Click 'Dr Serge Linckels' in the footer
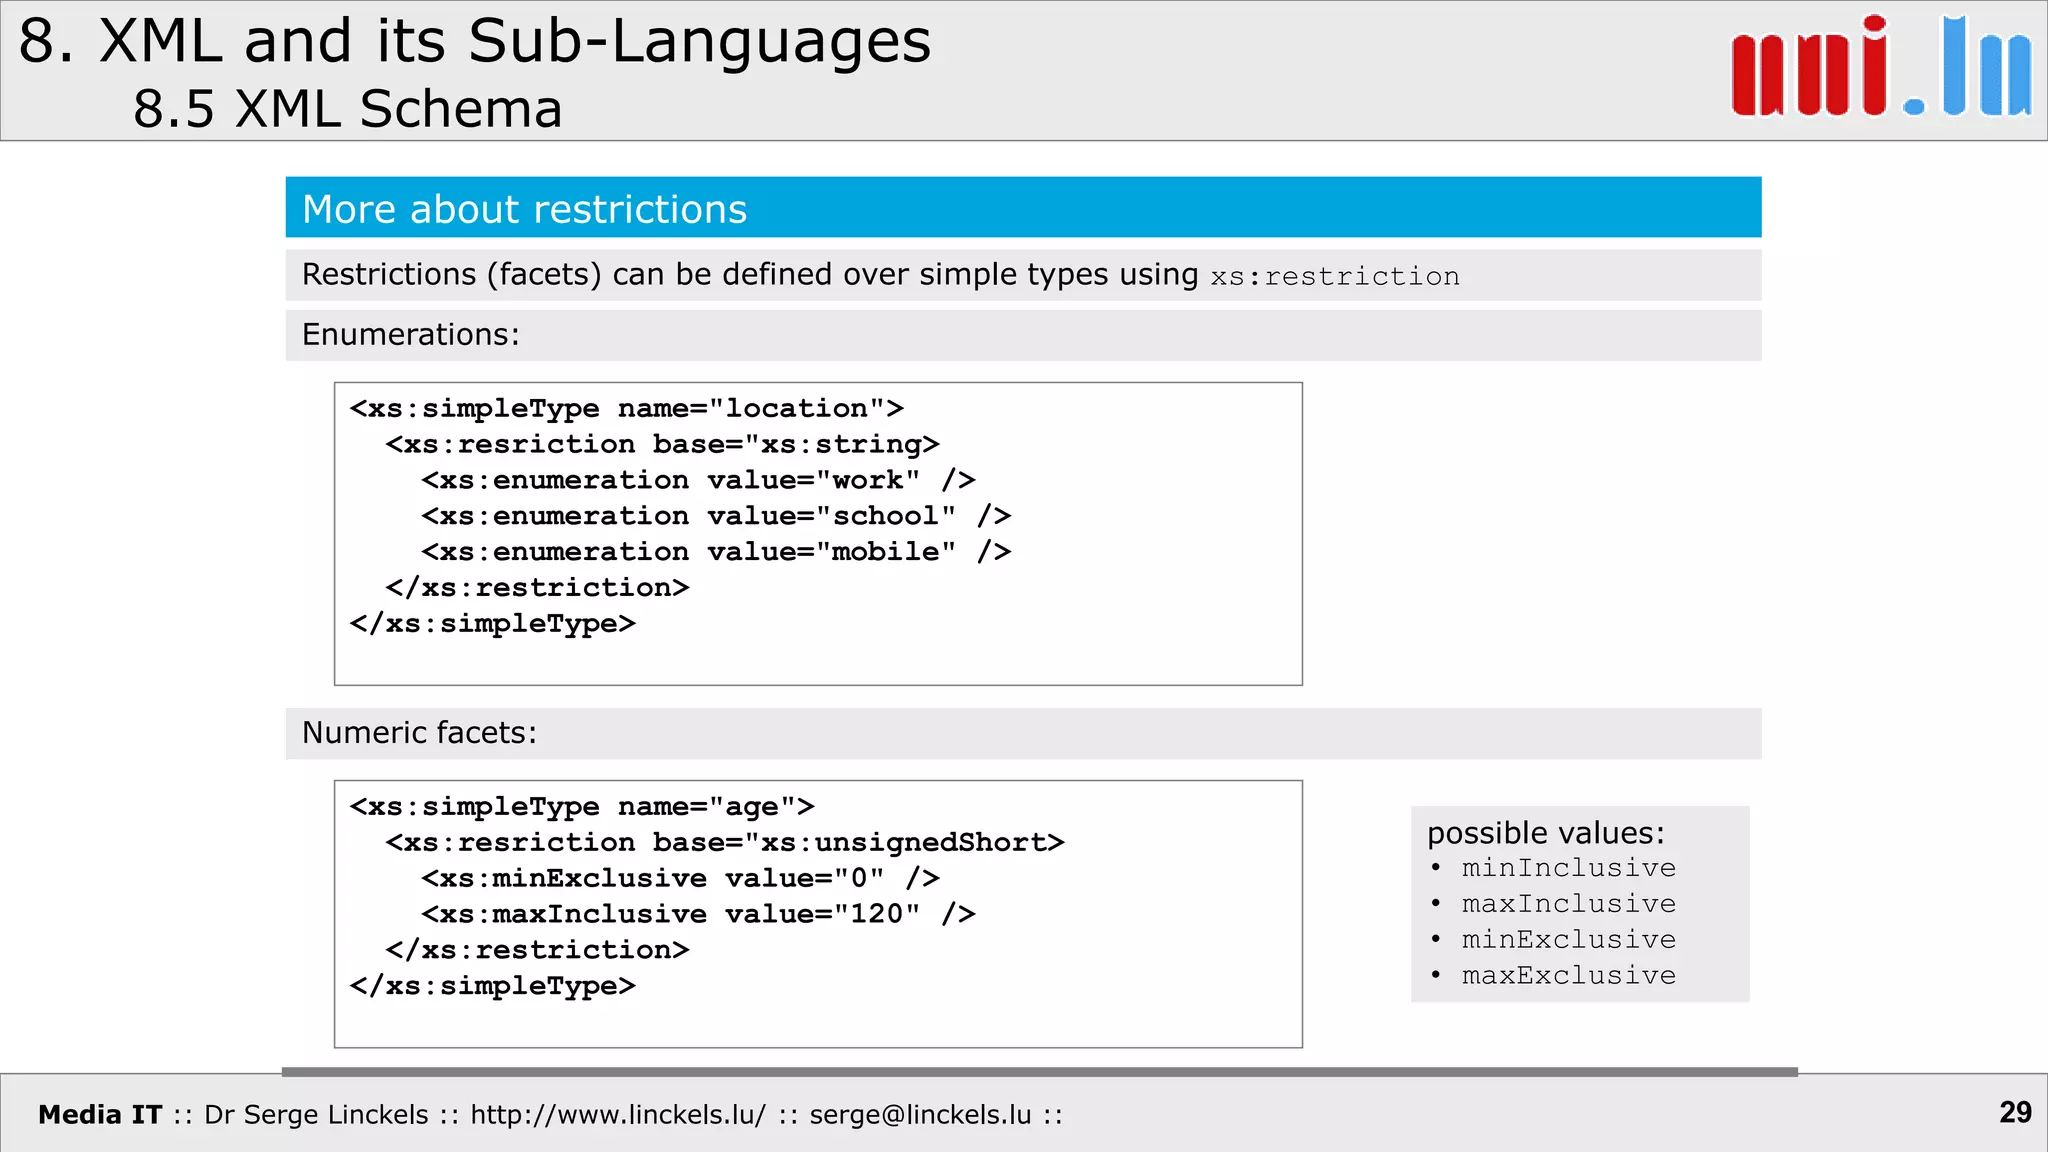The width and height of the screenshot is (2048, 1152). (x=316, y=1114)
